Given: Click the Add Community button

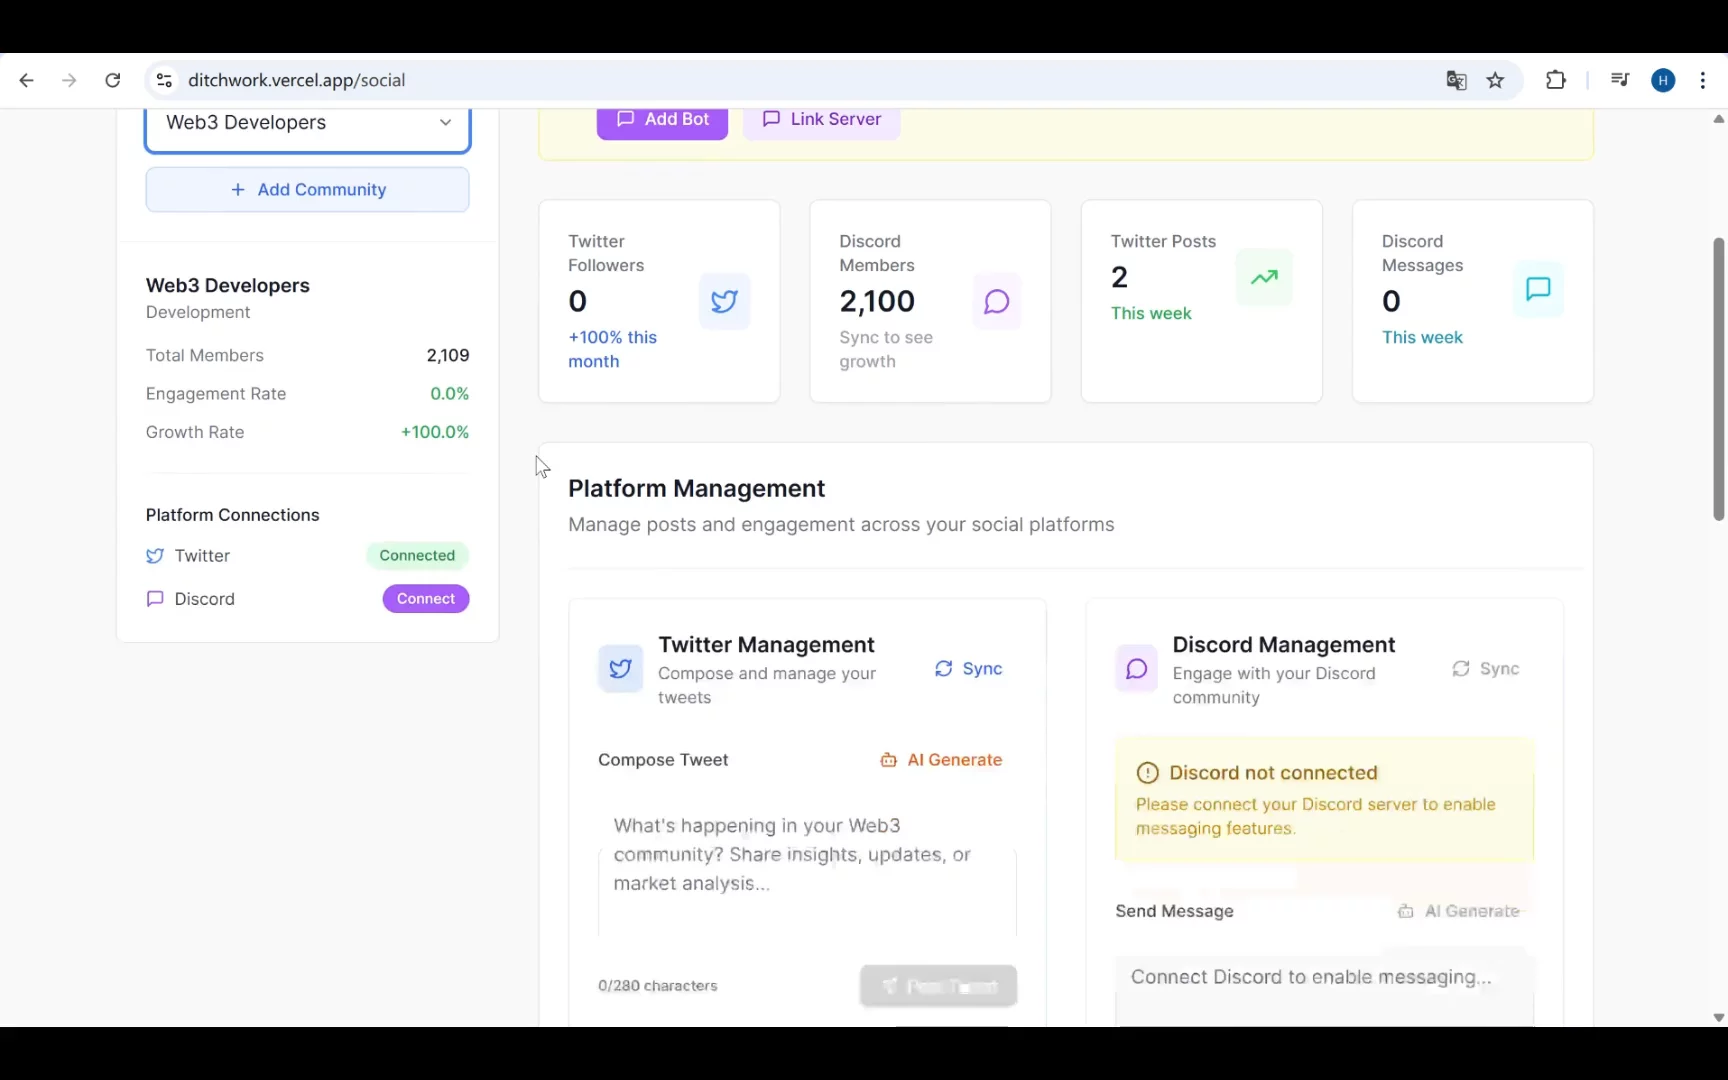Looking at the screenshot, I should [x=307, y=190].
